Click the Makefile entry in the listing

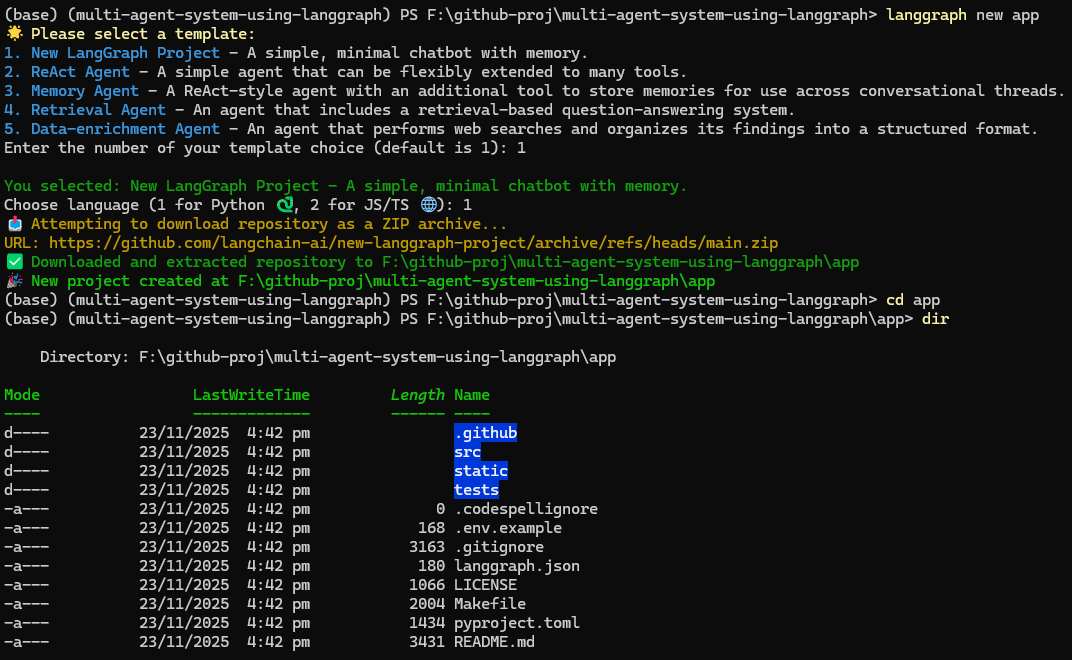tap(490, 603)
